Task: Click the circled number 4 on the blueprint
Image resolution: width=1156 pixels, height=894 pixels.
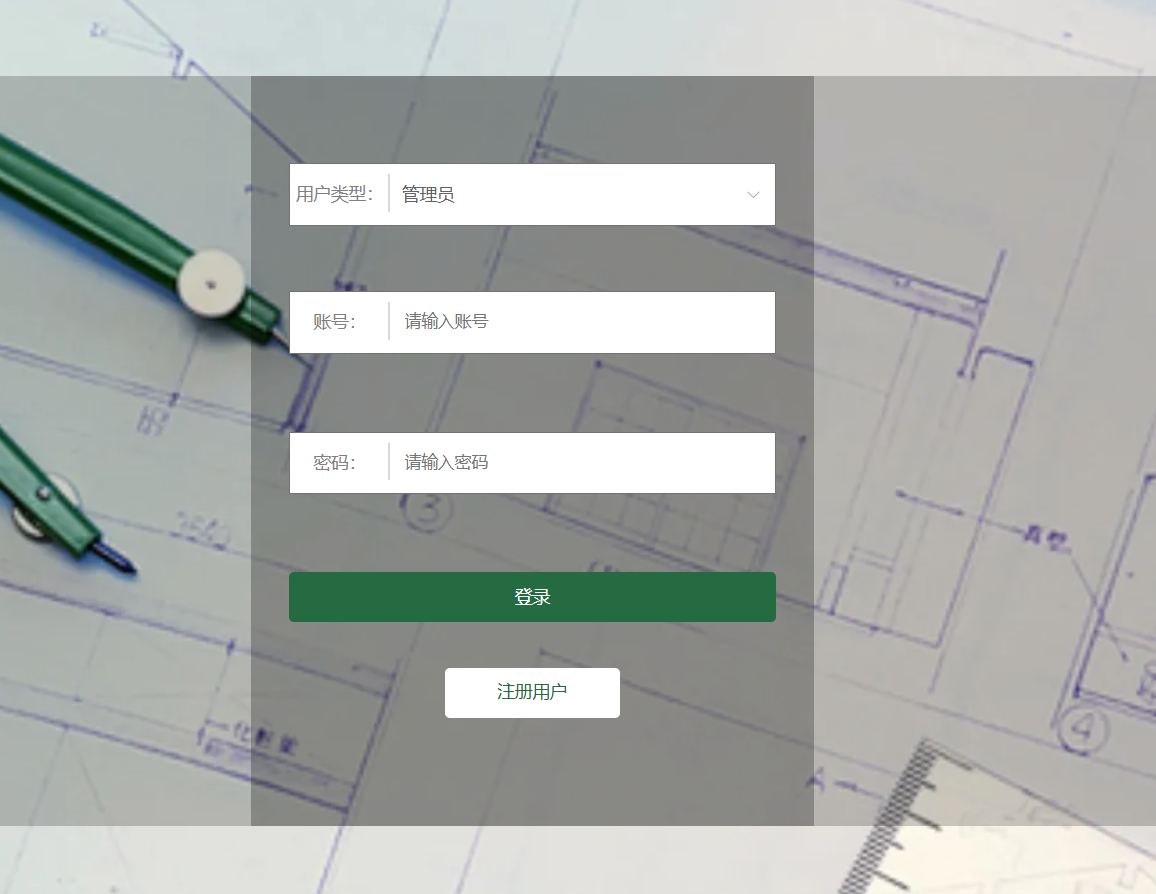Action: pos(1083,731)
